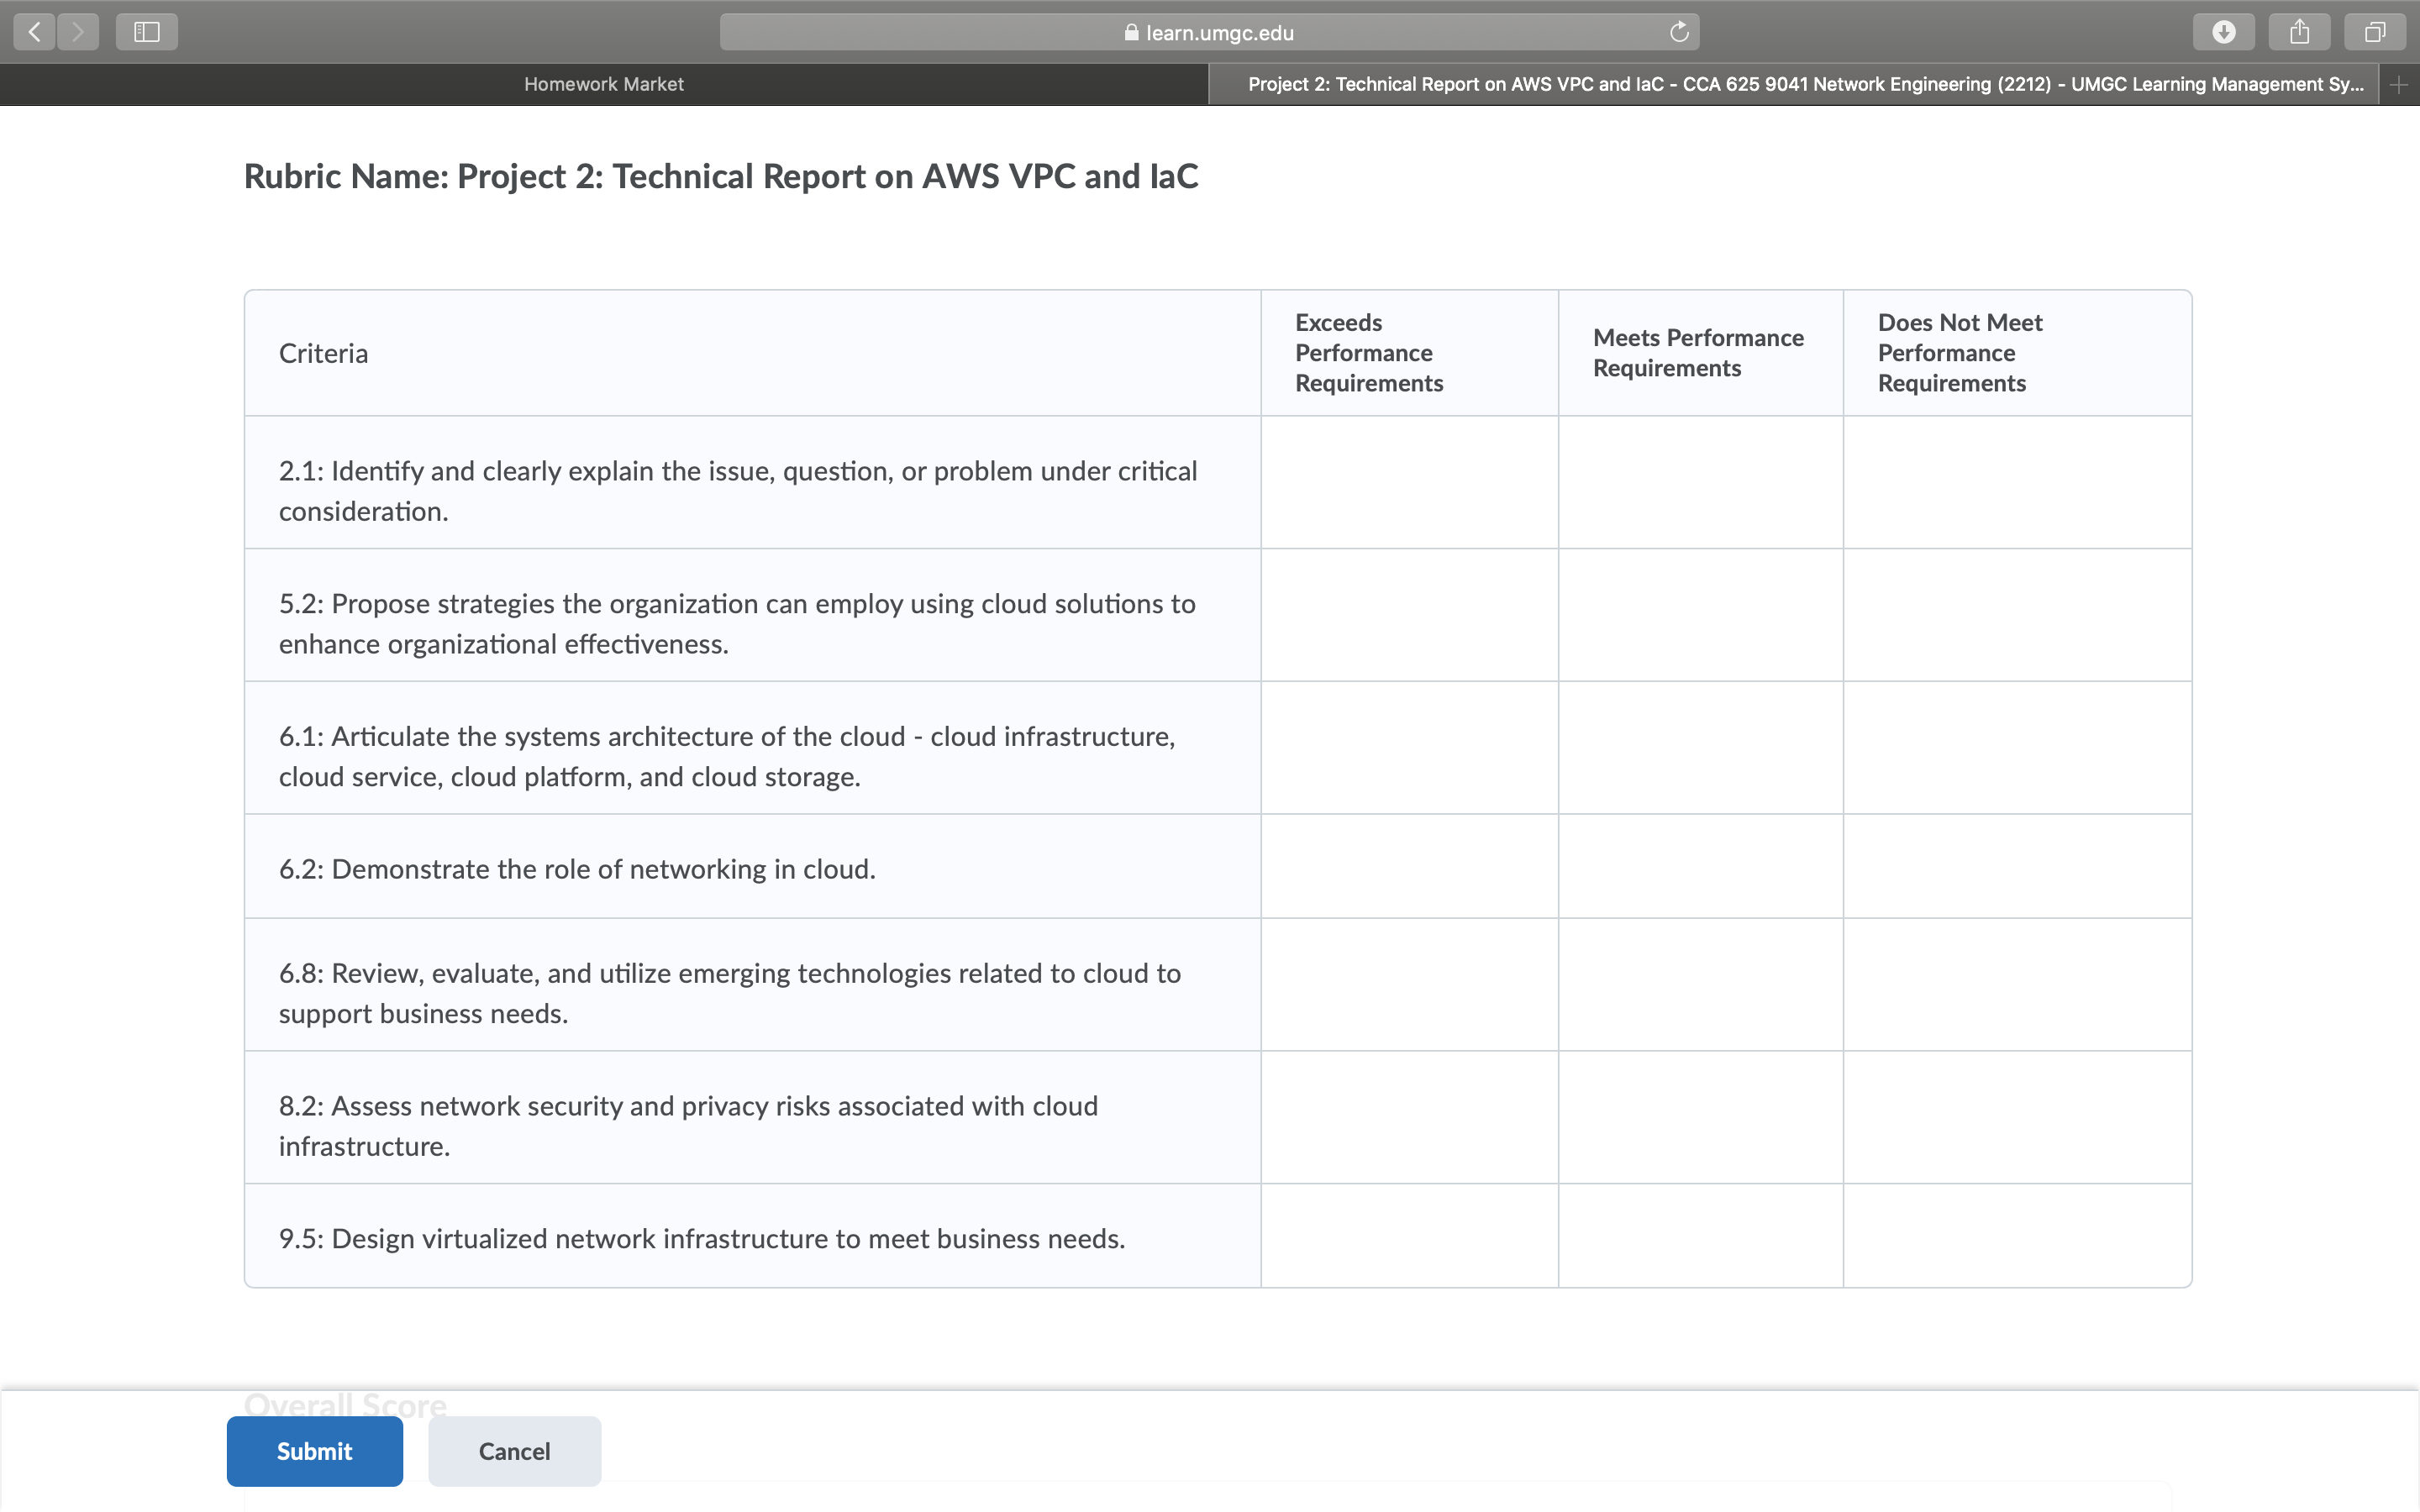This screenshot has width=2420, height=1512.
Task: Click criterion 5.2 Propose strategies text
Action: pos(737,624)
